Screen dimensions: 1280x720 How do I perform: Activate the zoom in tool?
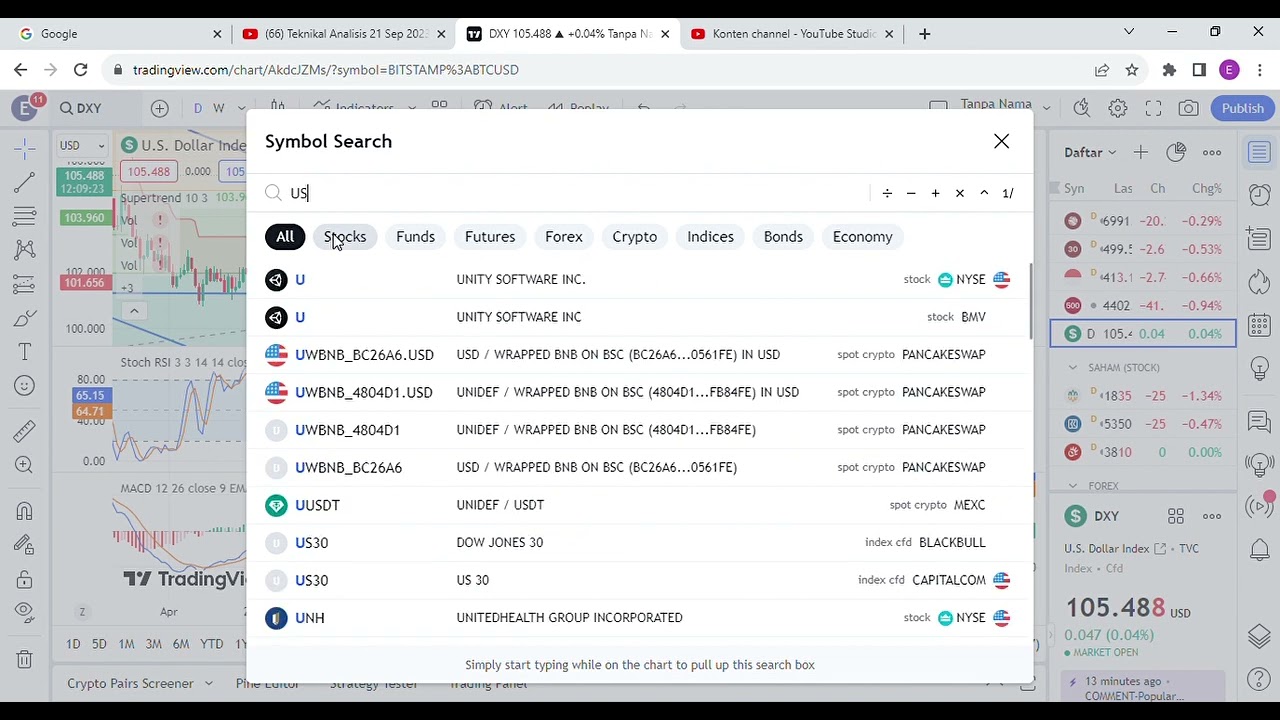25,465
